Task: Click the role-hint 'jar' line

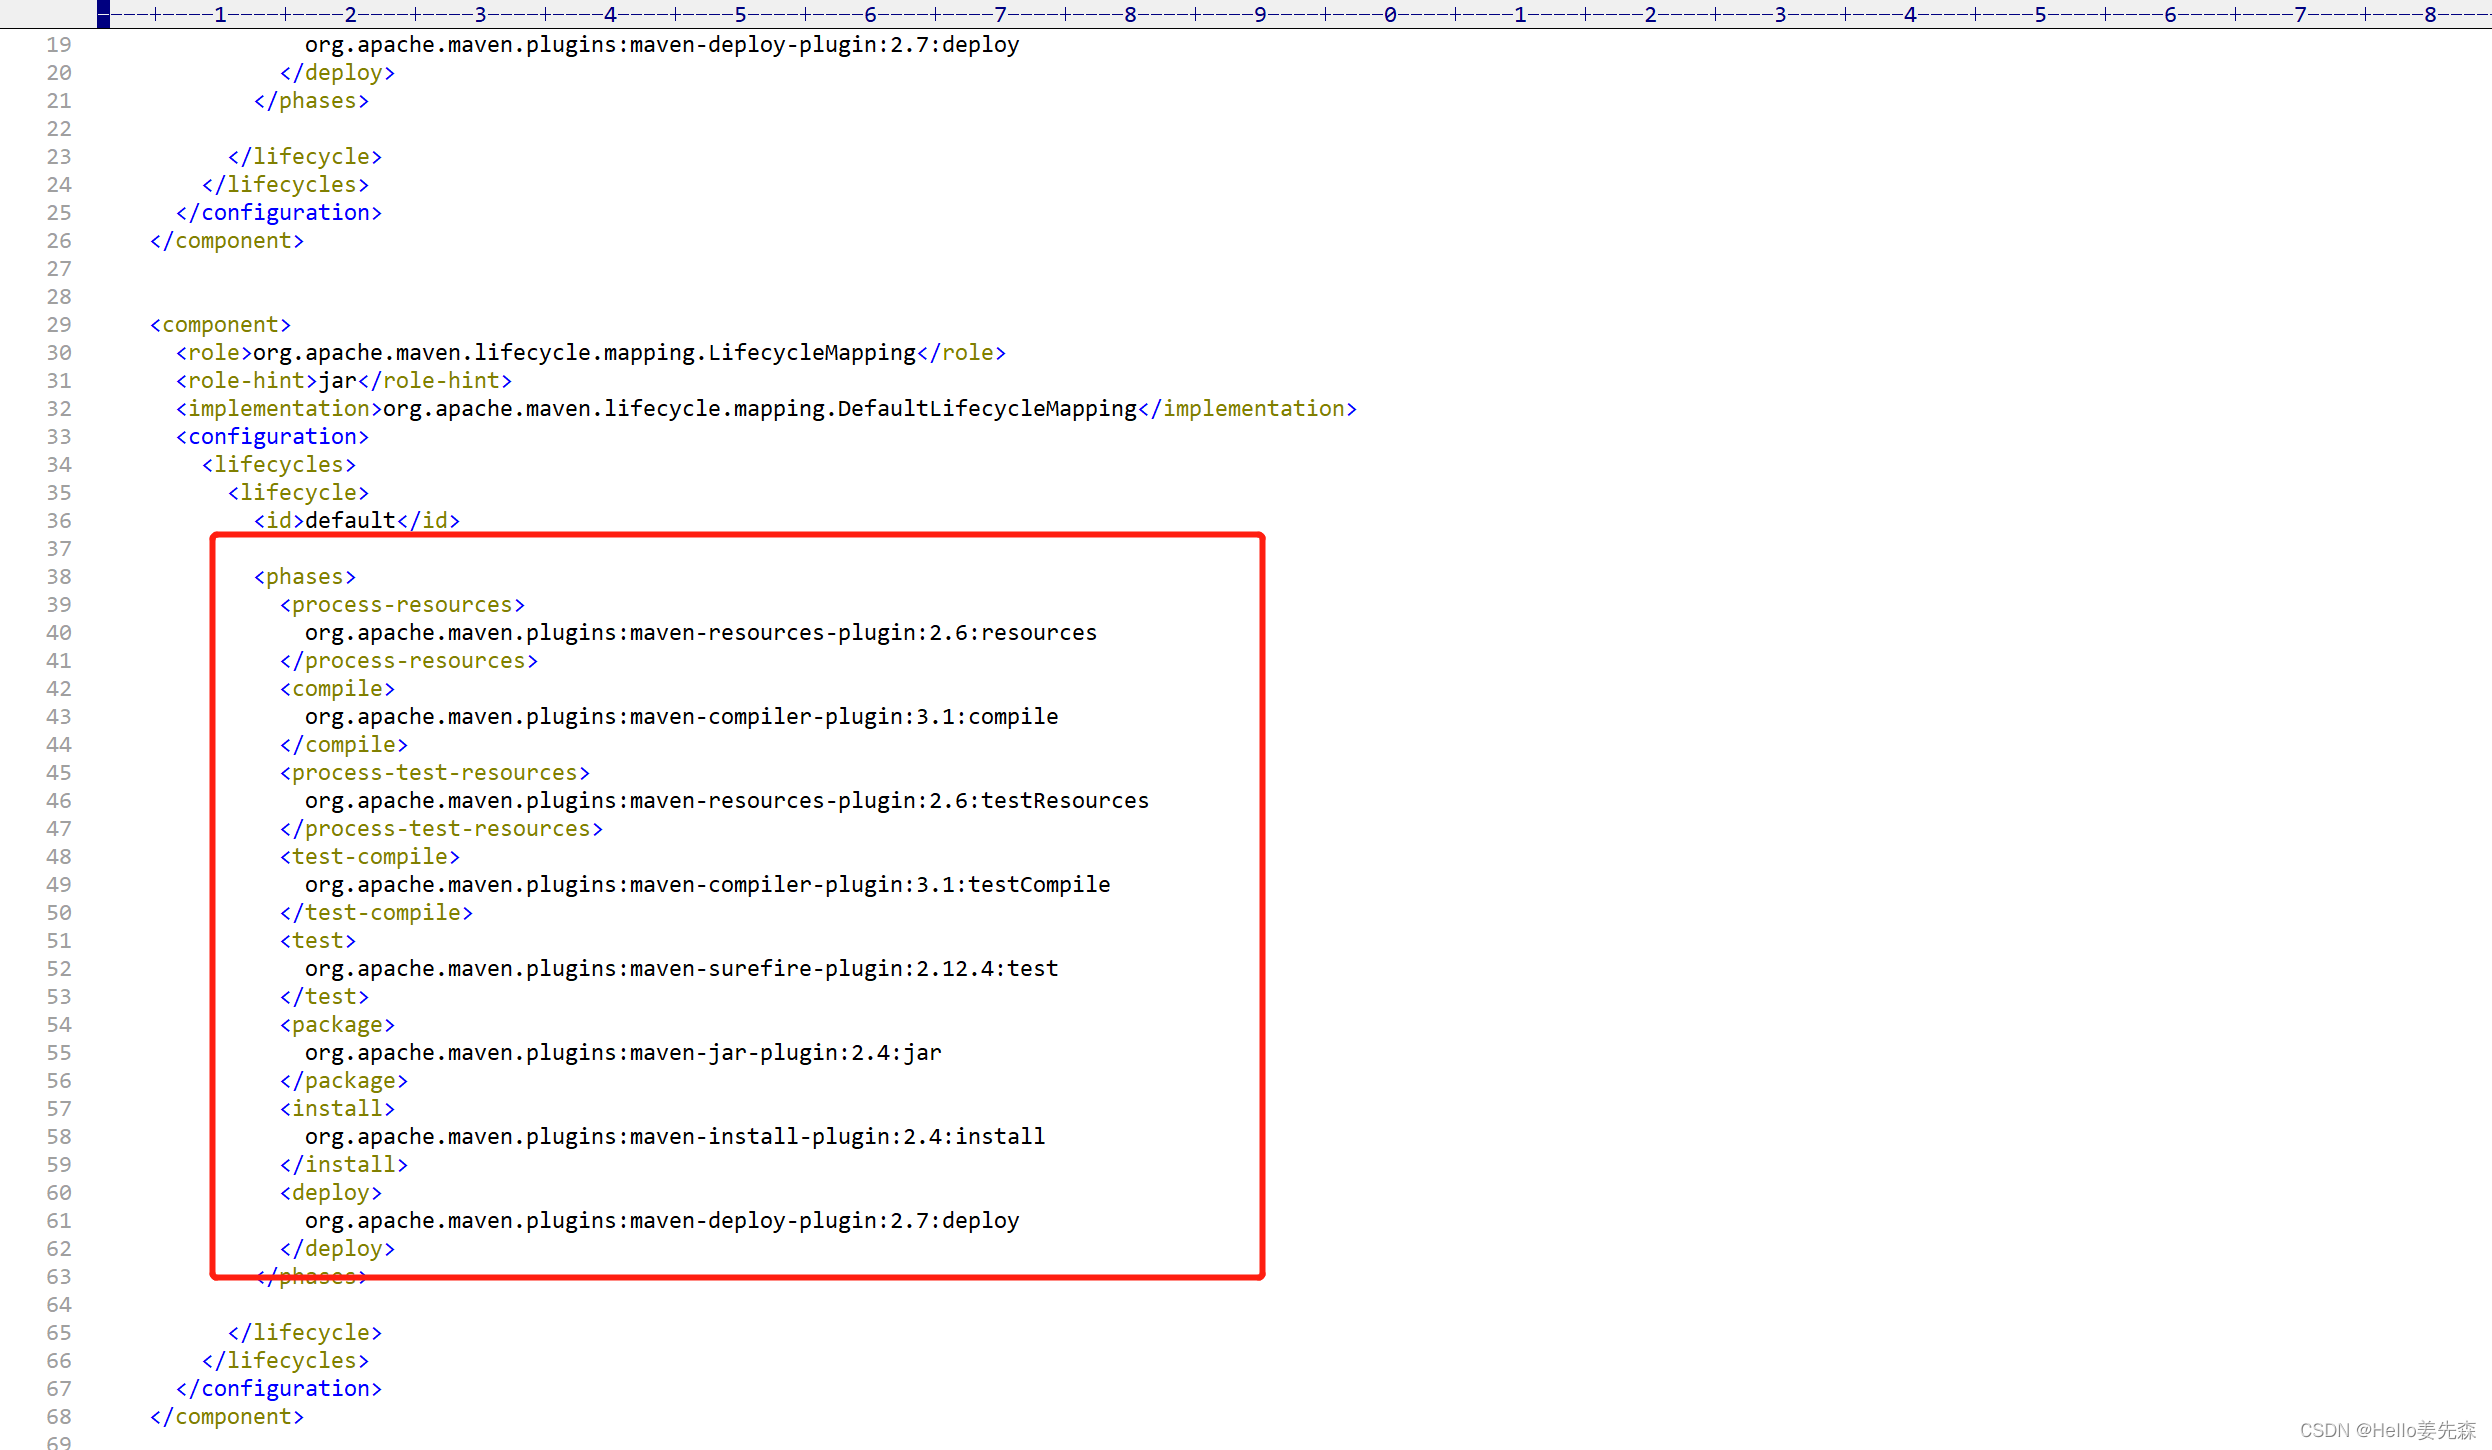Action: (x=344, y=381)
